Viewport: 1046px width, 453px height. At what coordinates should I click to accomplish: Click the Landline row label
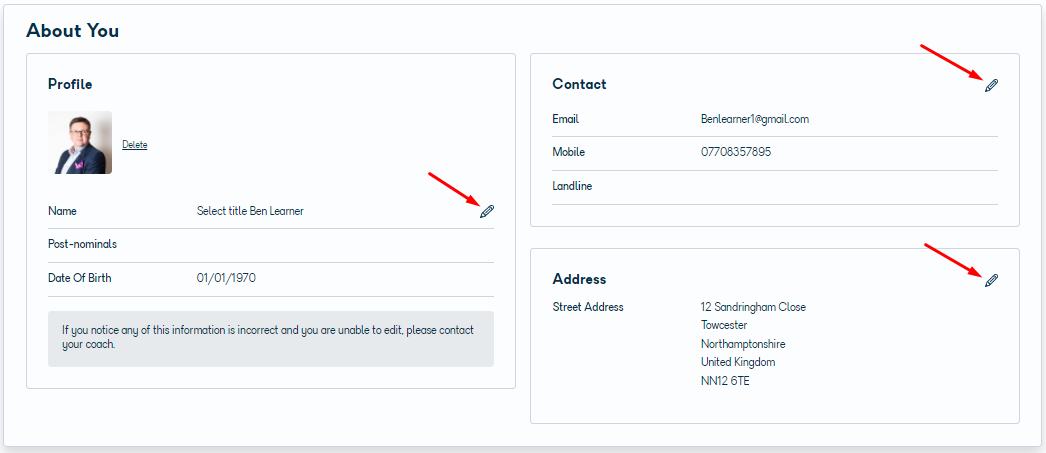[x=572, y=186]
